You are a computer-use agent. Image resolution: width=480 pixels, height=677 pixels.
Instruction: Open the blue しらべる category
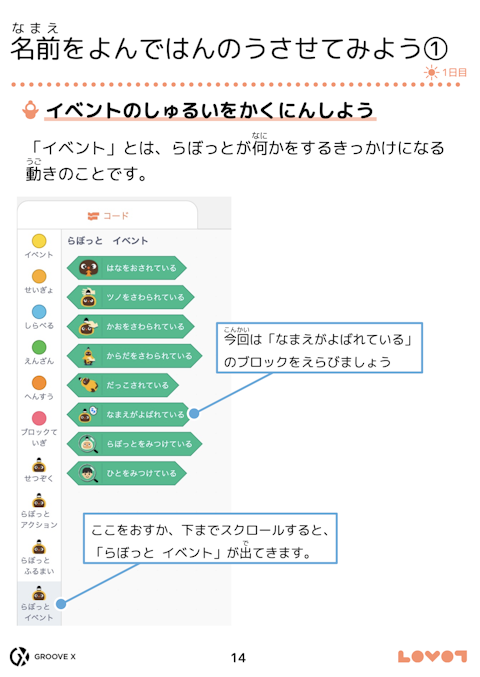[39, 312]
